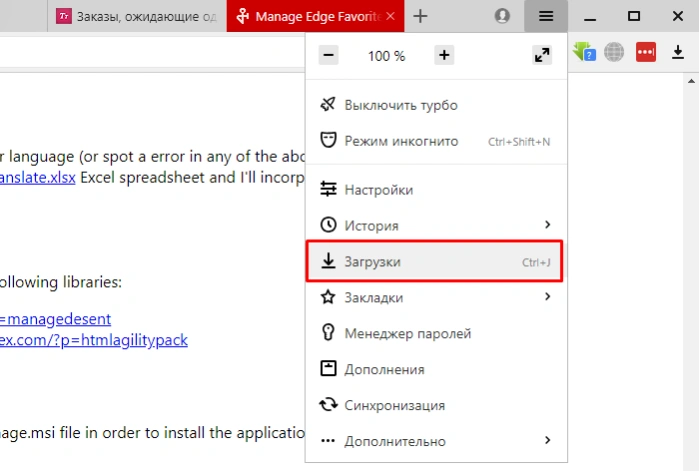Click the green arrow extension icon
This screenshot has width=699, height=471.
[584, 52]
